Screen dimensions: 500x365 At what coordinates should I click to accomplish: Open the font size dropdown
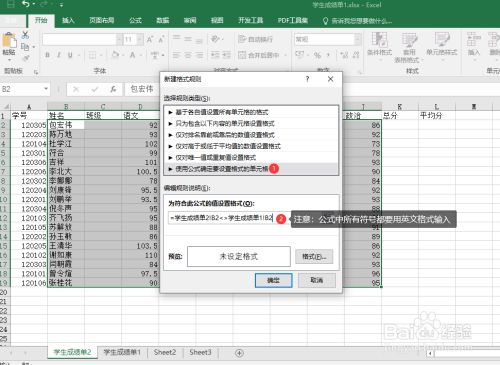(140, 40)
